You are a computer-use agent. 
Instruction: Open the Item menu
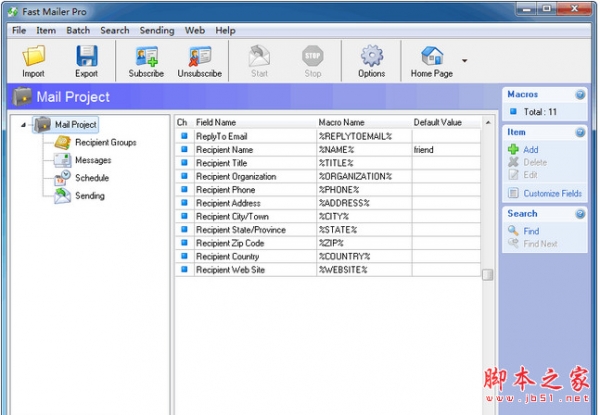tap(46, 30)
